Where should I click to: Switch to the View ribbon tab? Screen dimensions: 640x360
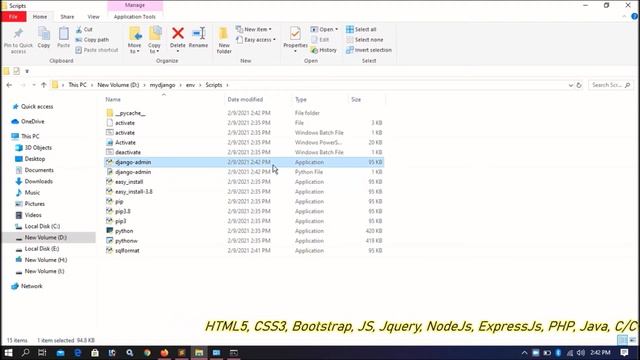[93, 17]
